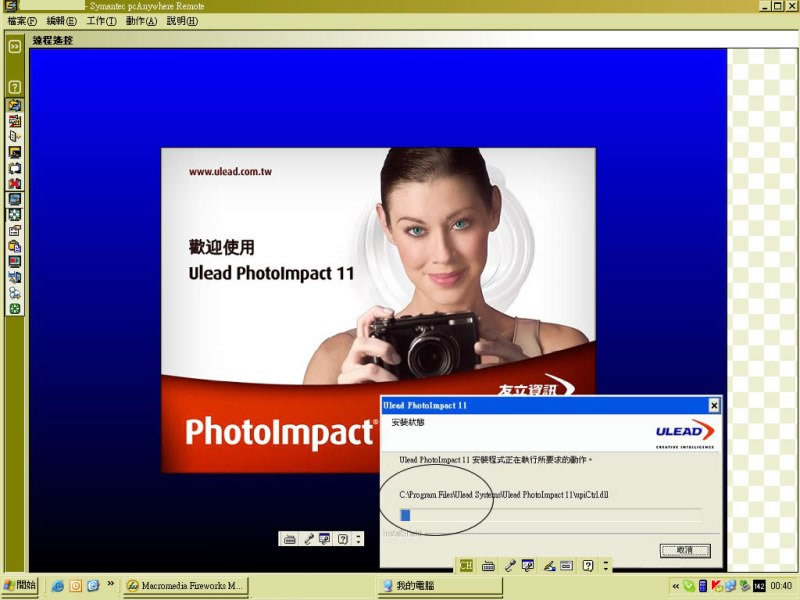Click the taskbar clock showing 00:40
Screen dimensions: 800x600
coord(781,586)
